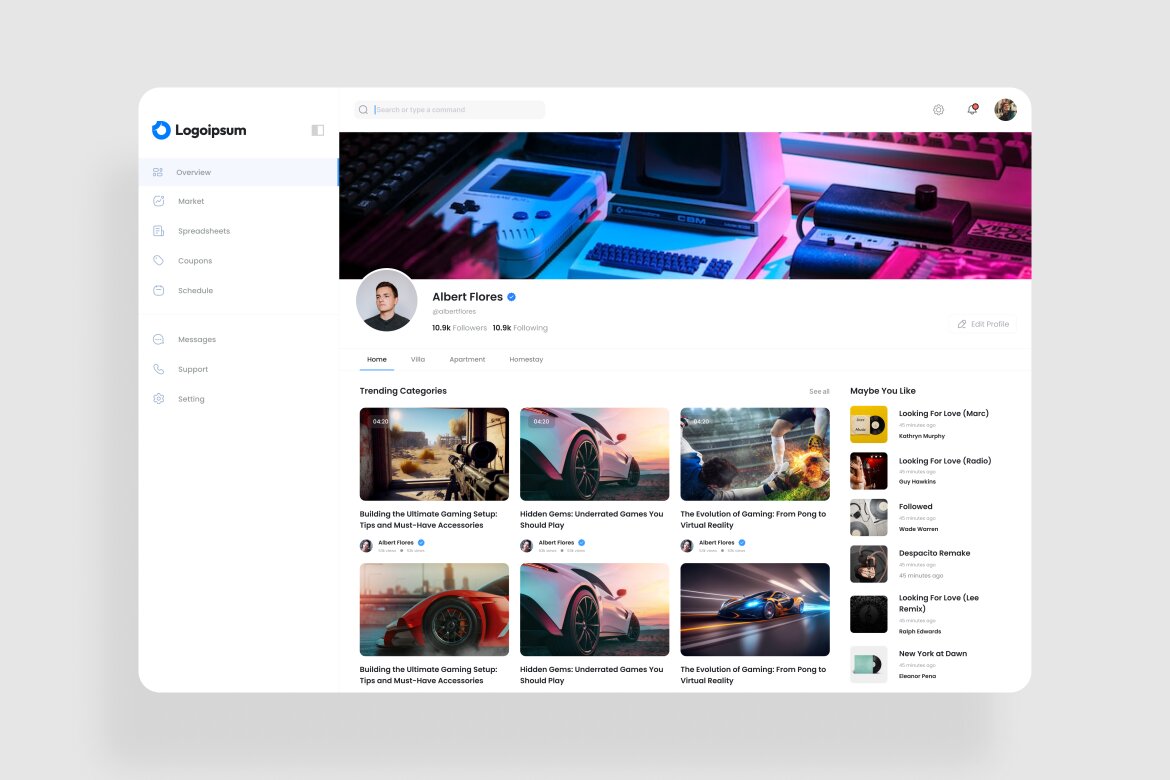
Task: Click the 10.9k Followers count
Action: [459, 327]
